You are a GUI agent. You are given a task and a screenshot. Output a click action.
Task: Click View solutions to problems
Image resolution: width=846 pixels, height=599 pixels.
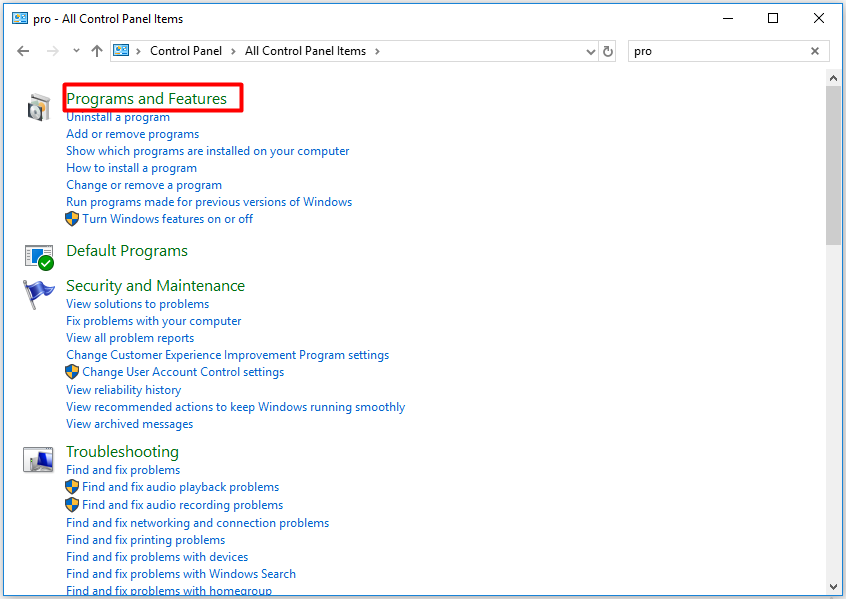pyautogui.click(x=137, y=304)
